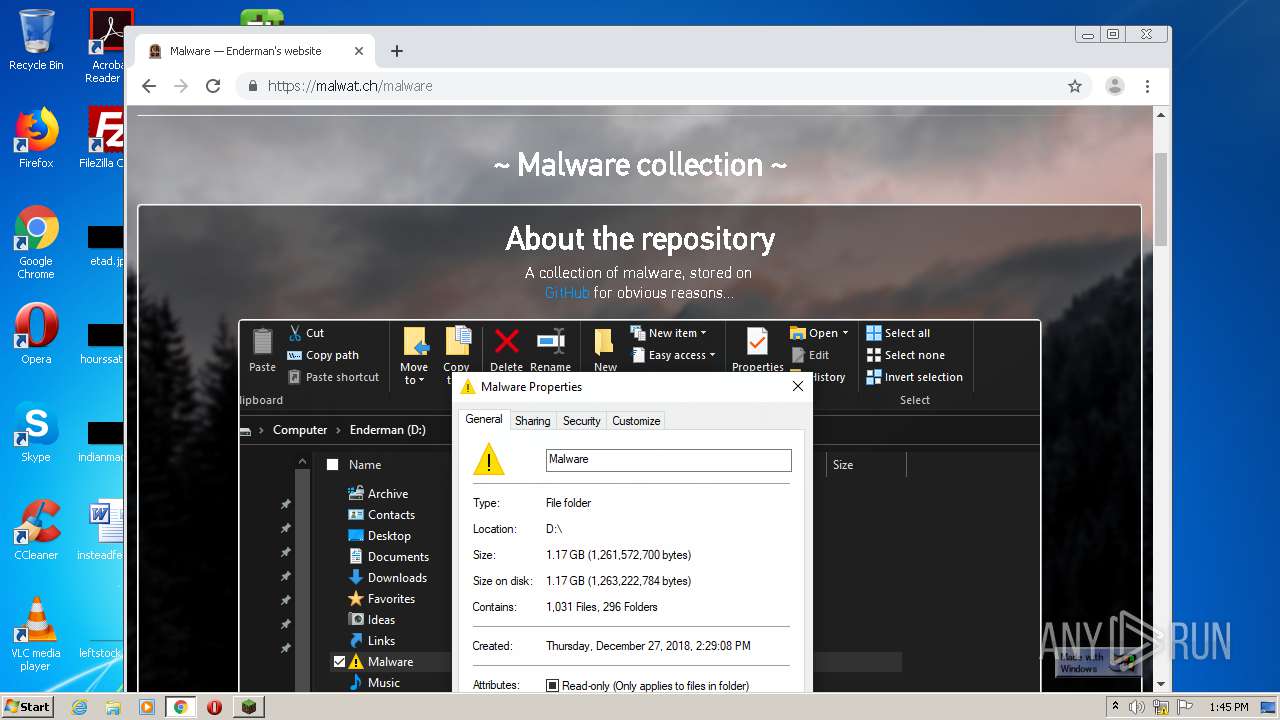Image resolution: width=1280 pixels, height=720 pixels.
Task: View site info via the padlock icon
Action: pos(253,86)
